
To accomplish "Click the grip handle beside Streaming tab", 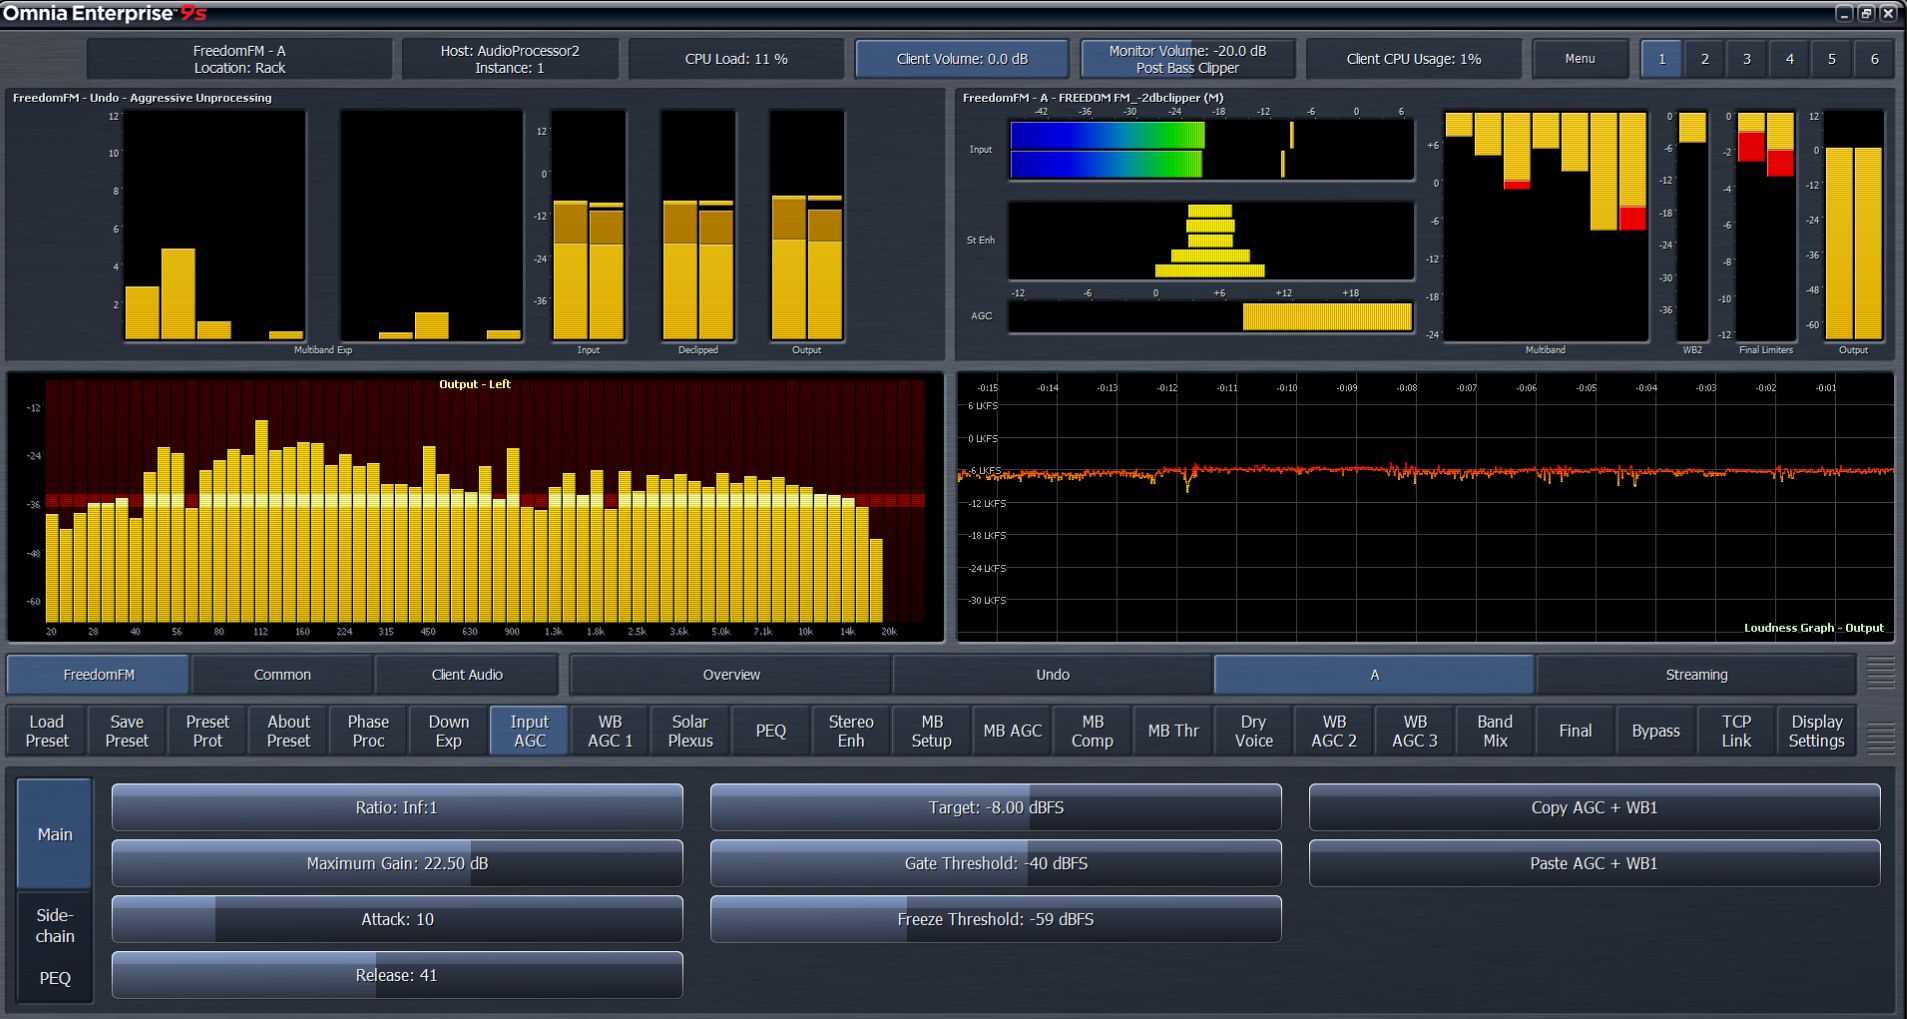I will 1880,674.
